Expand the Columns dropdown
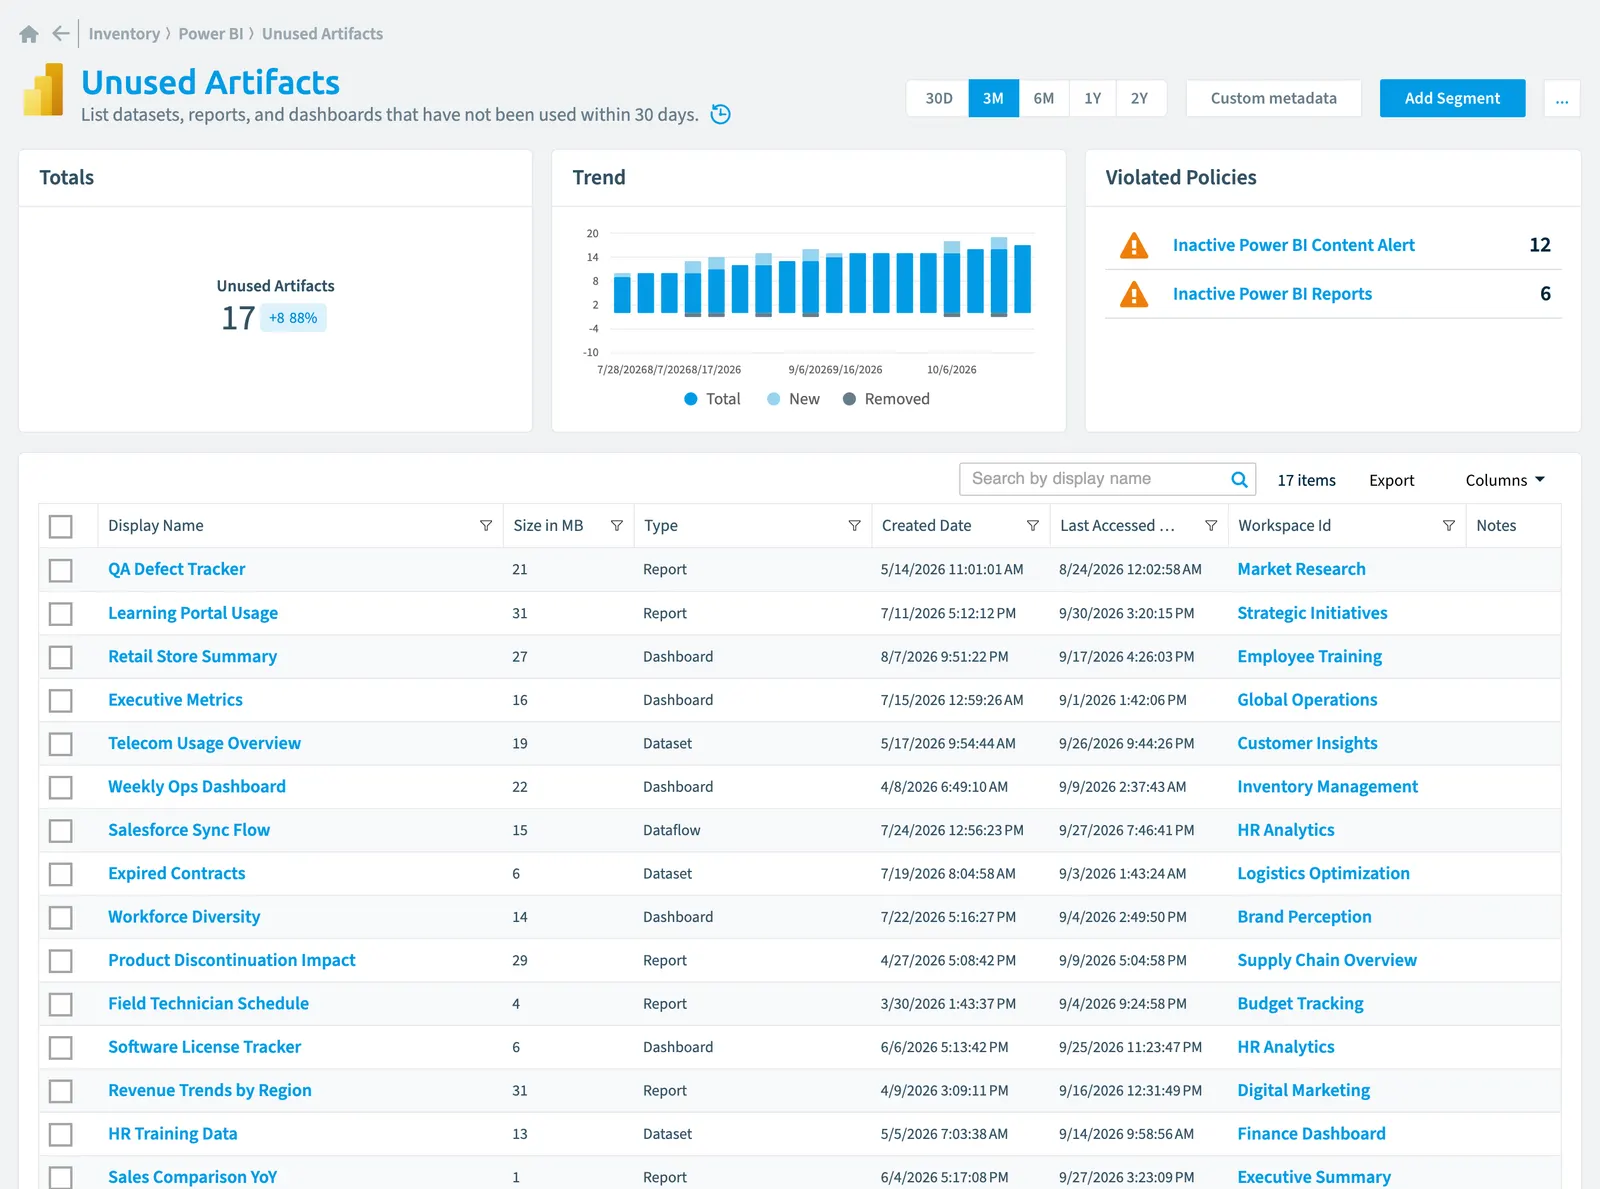The height and width of the screenshot is (1189, 1600). (x=1505, y=480)
